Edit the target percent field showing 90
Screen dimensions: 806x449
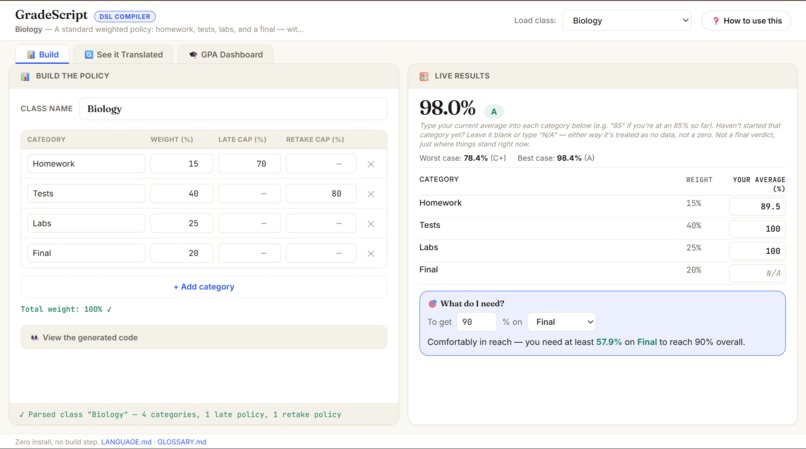click(x=477, y=322)
